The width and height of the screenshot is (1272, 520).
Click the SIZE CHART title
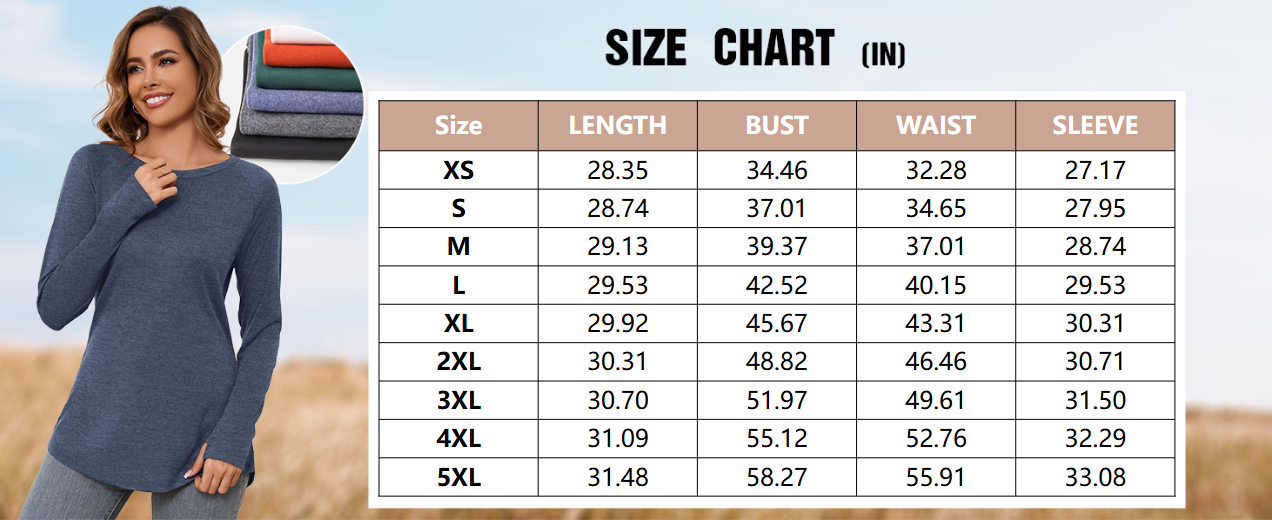719,49
